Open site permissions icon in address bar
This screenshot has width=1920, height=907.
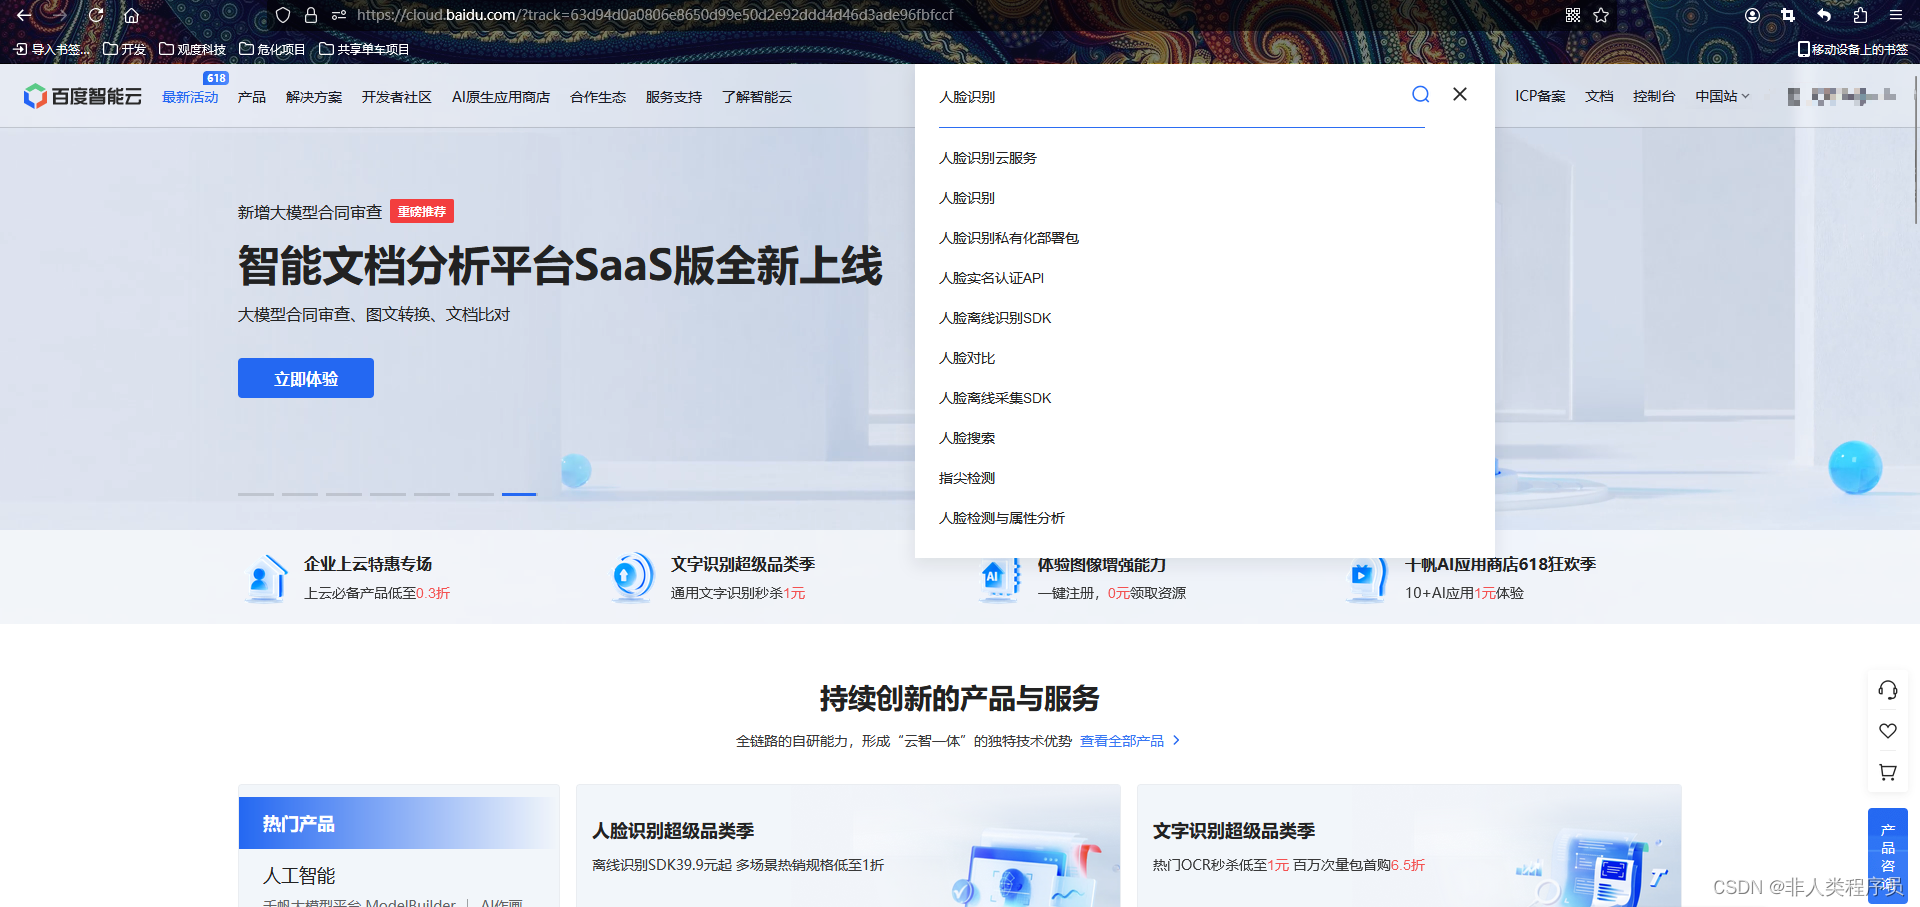click(339, 15)
